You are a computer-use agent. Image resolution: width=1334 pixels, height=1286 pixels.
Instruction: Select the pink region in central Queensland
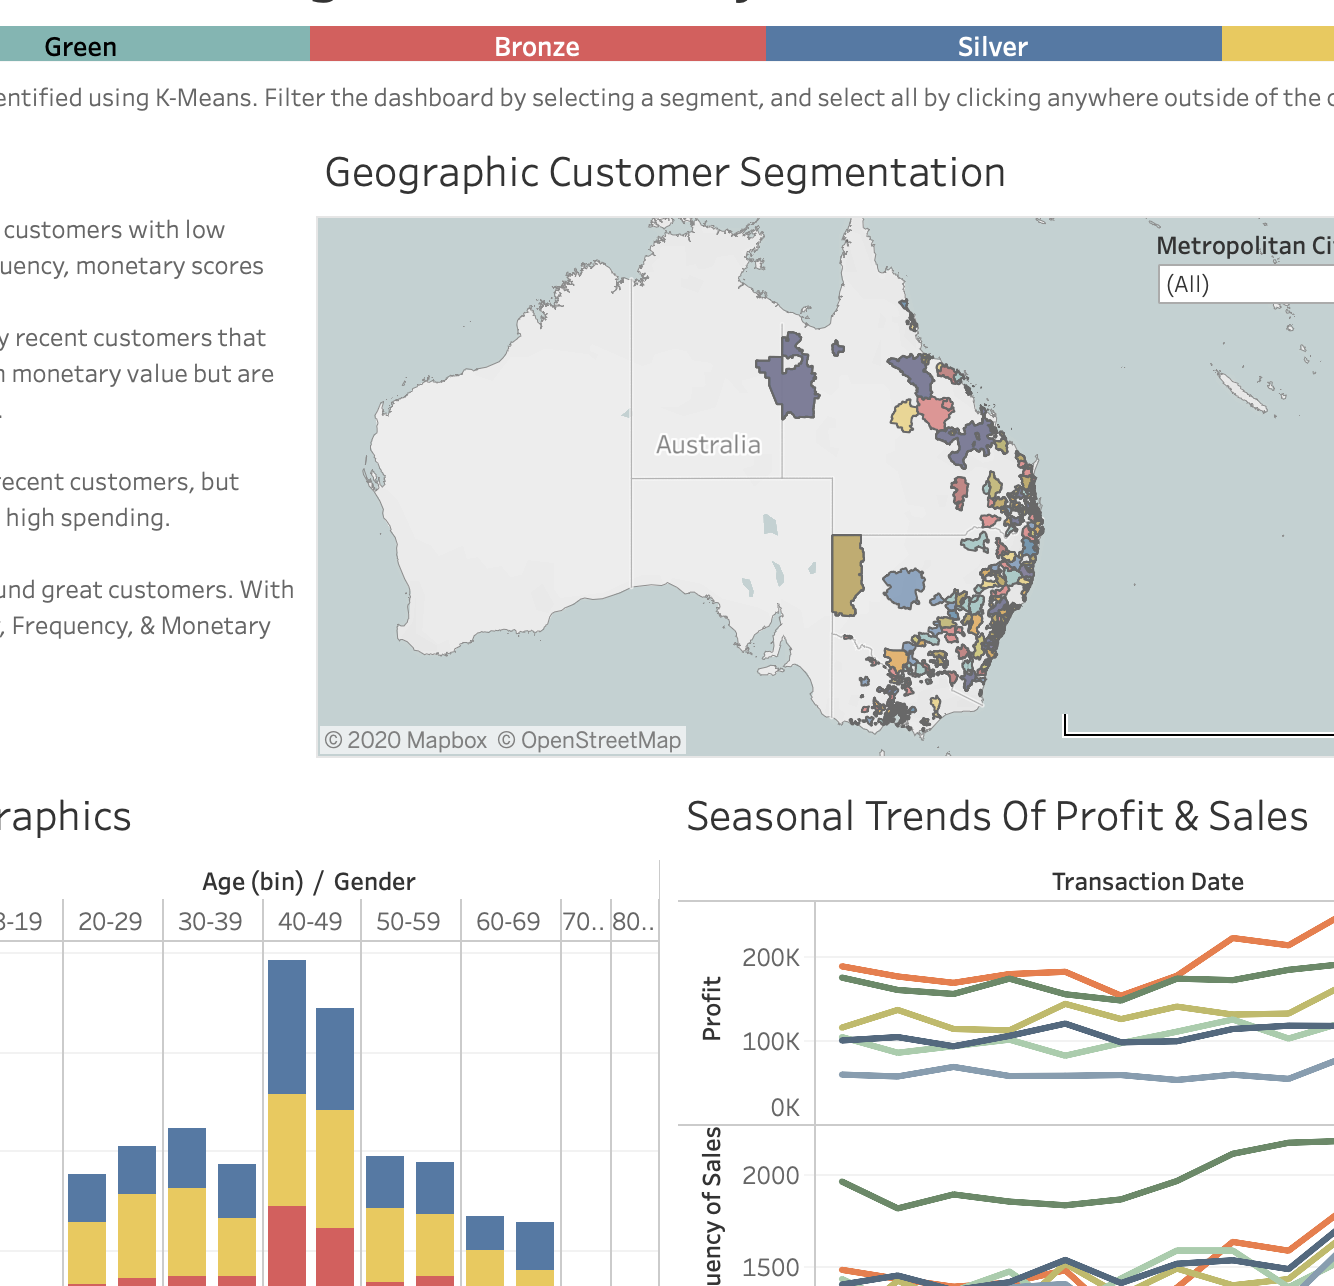click(x=932, y=410)
